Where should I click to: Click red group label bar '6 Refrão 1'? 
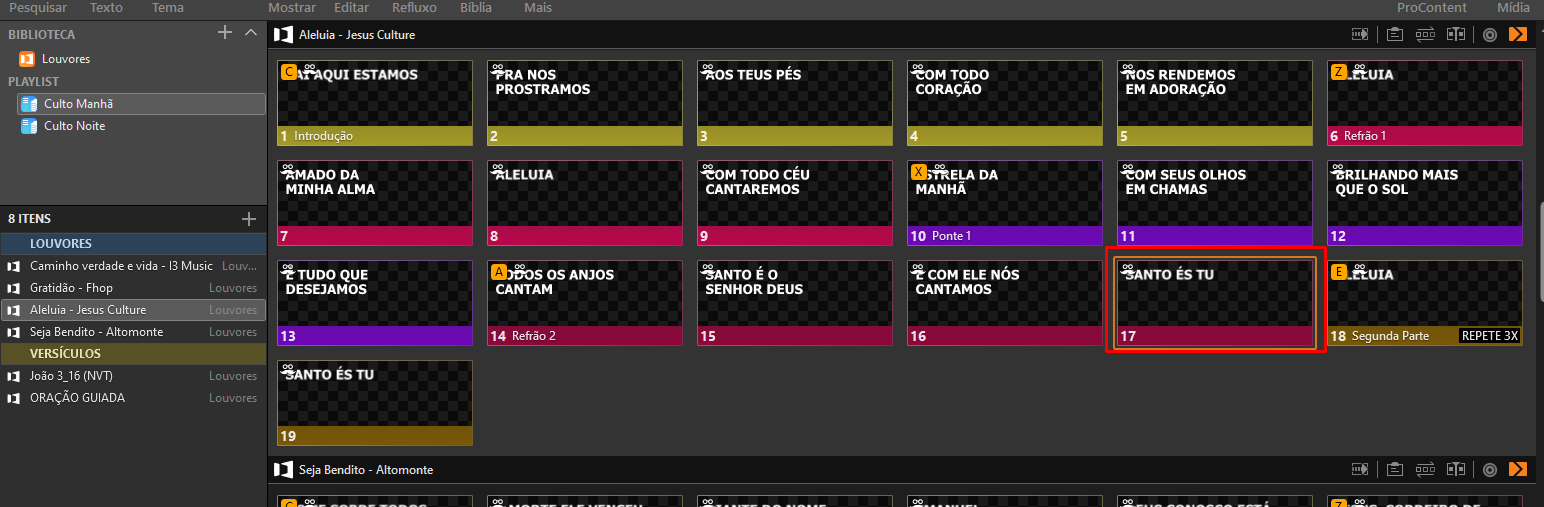1425,136
